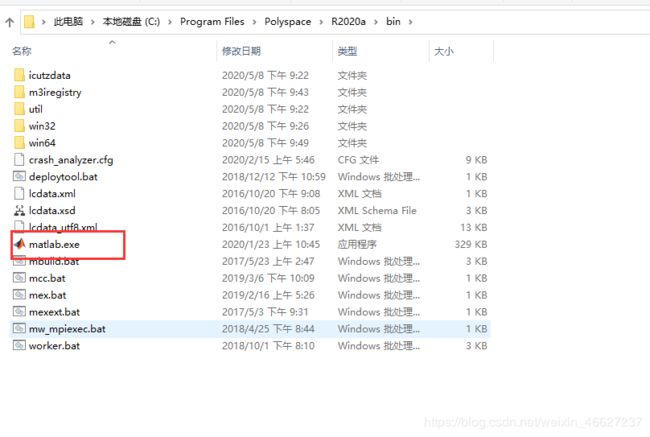Image resolution: width=650 pixels, height=437 pixels.
Task: Click the CFG 文件 type cell
Action: coord(358,160)
